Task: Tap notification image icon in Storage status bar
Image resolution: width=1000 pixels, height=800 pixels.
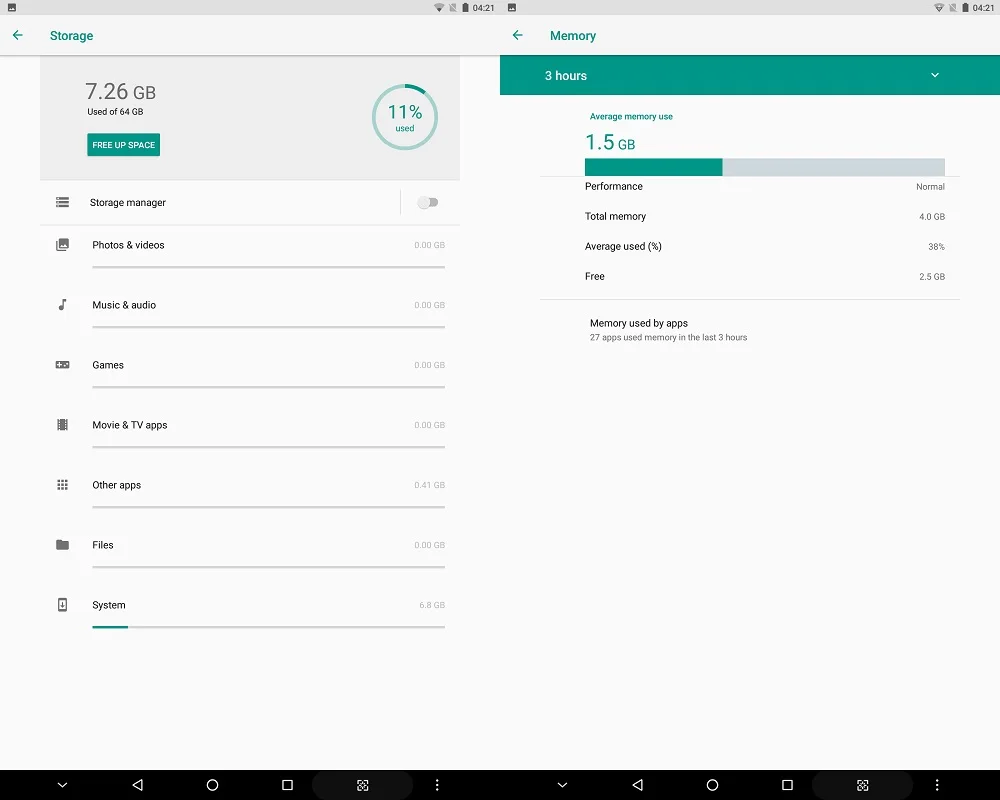Action: [11, 8]
